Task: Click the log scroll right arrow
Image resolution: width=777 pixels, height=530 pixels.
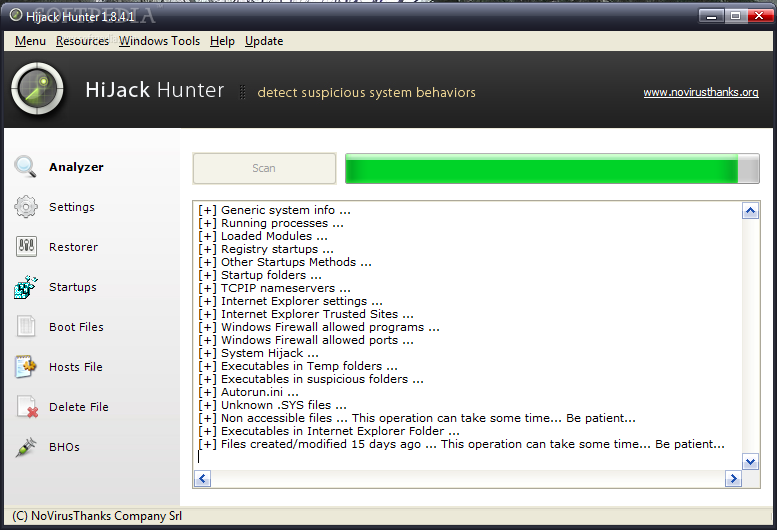Action: (x=733, y=478)
